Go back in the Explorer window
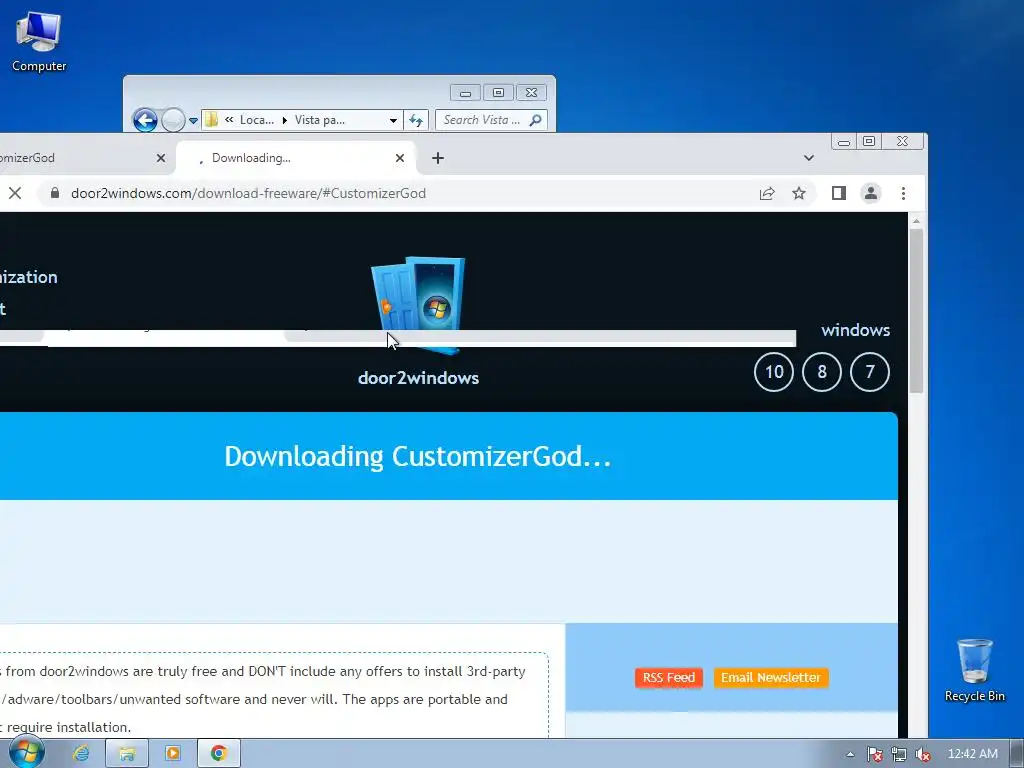1024x768 pixels. (145, 120)
